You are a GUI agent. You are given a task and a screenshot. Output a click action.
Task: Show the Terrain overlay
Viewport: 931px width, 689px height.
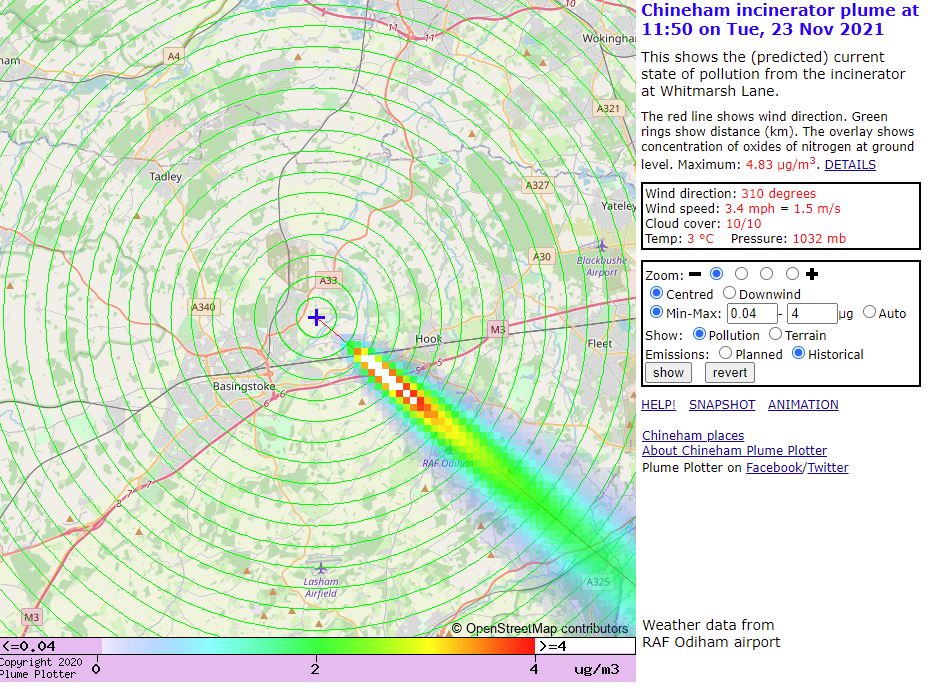(x=775, y=334)
